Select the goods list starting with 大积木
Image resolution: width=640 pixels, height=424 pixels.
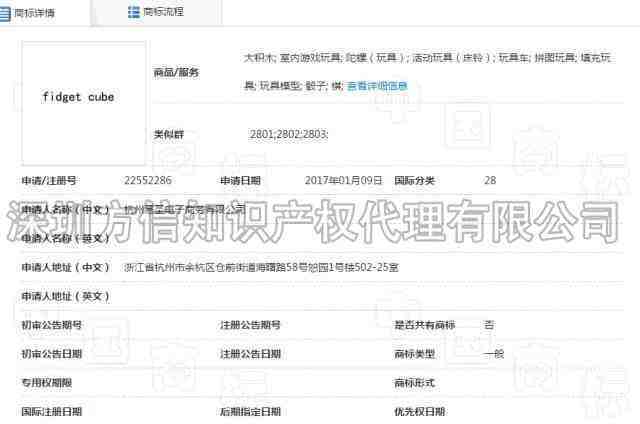[427, 72]
